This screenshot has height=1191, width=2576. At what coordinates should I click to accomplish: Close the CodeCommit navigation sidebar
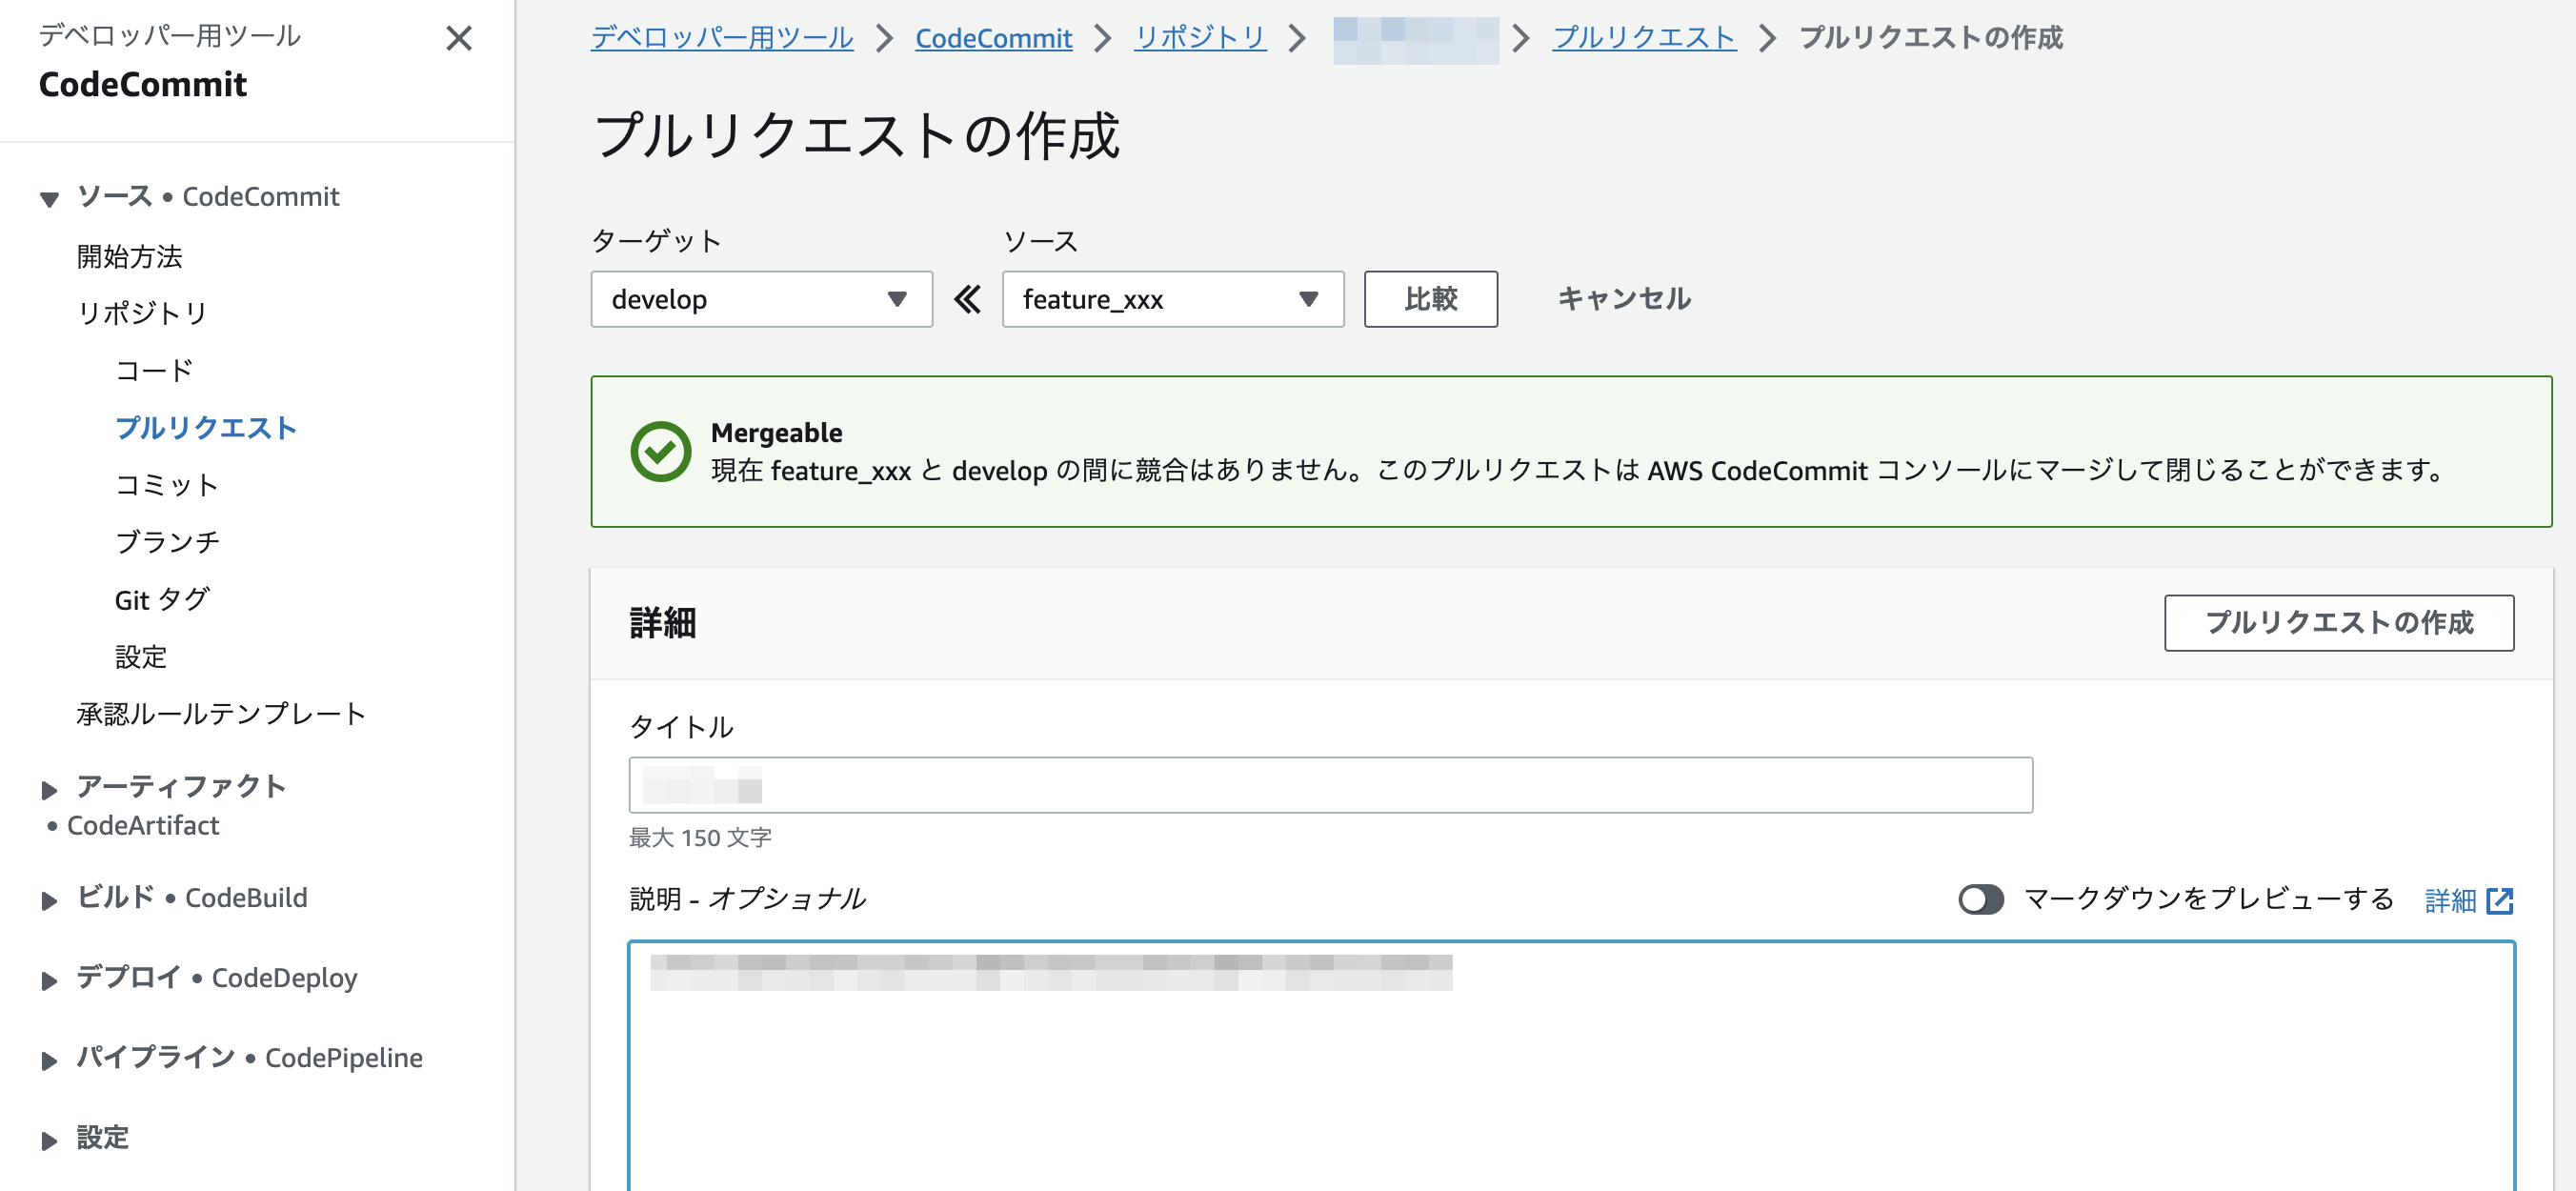click(x=459, y=39)
